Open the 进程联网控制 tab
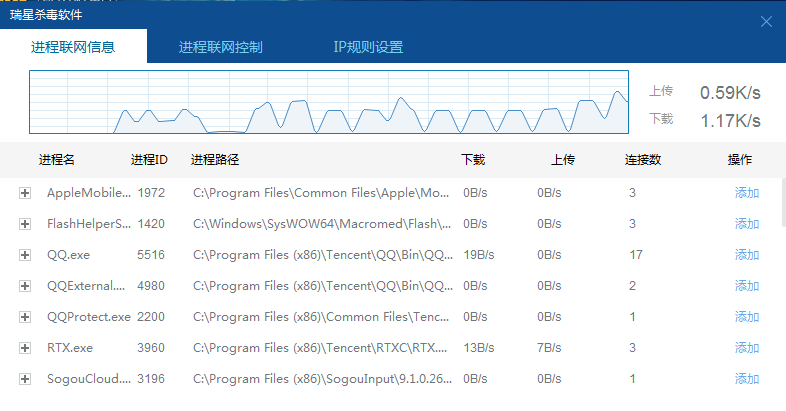The image size is (786, 411). pyautogui.click(x=221, y=47)
